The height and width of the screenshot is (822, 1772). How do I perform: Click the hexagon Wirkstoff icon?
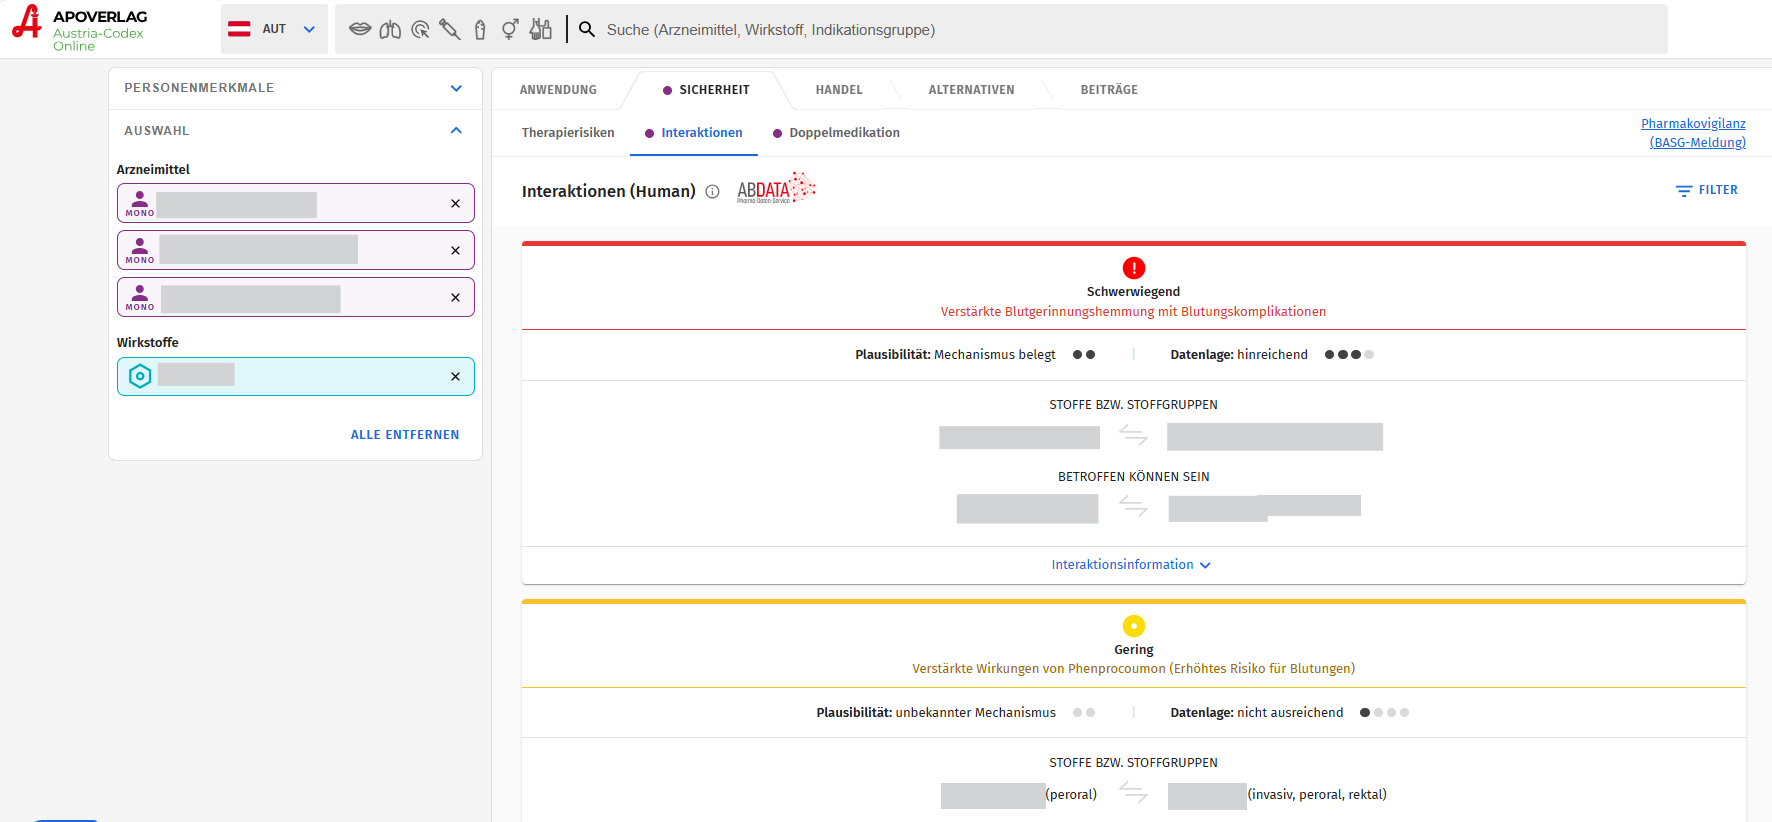click(140, 376)
